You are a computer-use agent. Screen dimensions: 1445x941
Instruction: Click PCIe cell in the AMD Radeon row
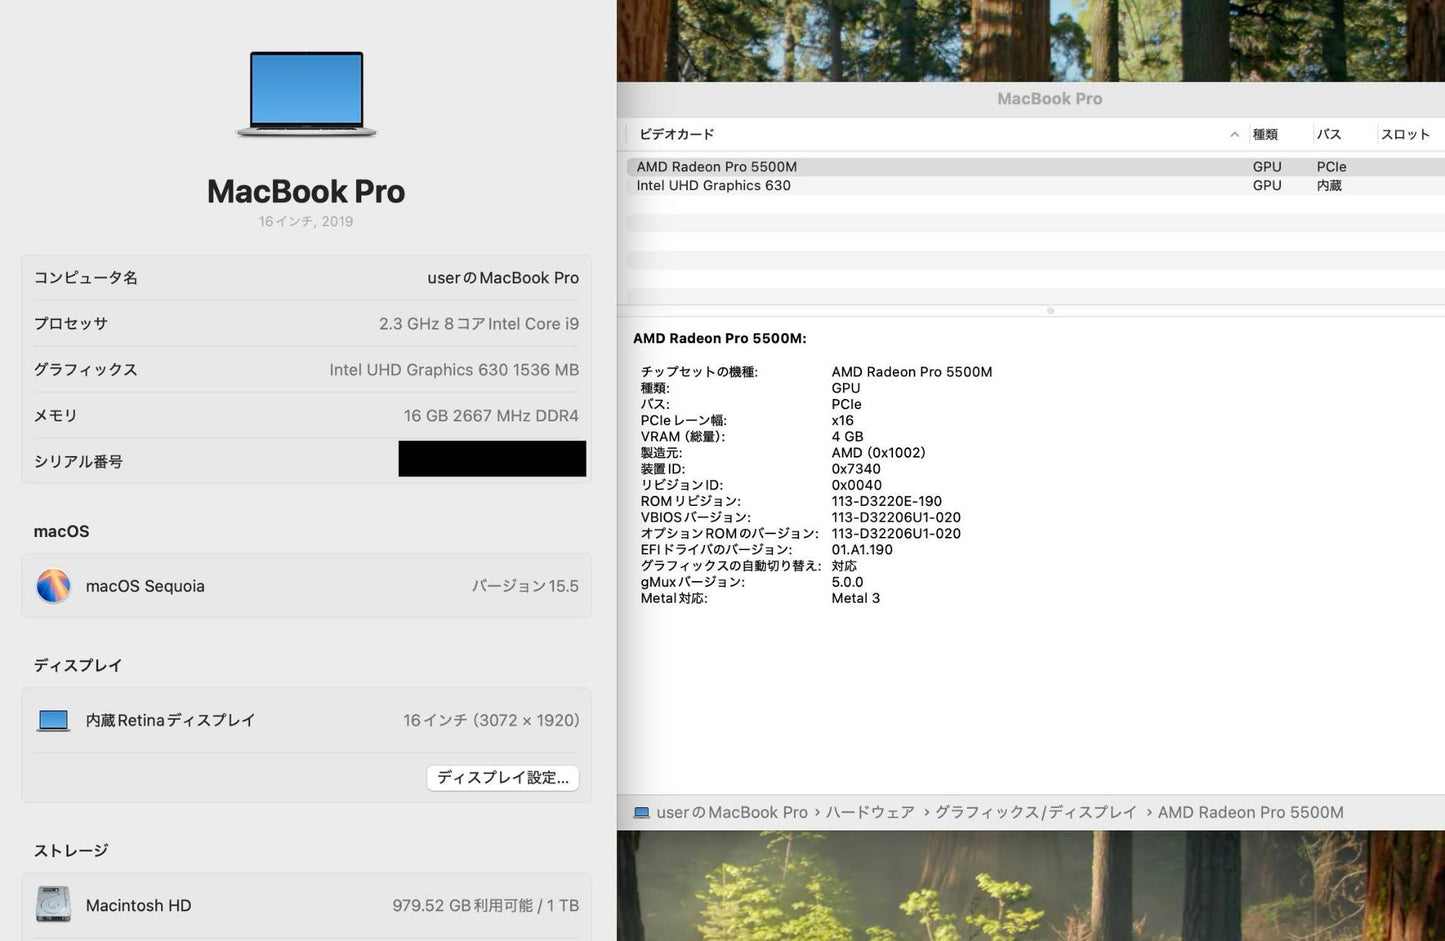(x=1331, y=167)
